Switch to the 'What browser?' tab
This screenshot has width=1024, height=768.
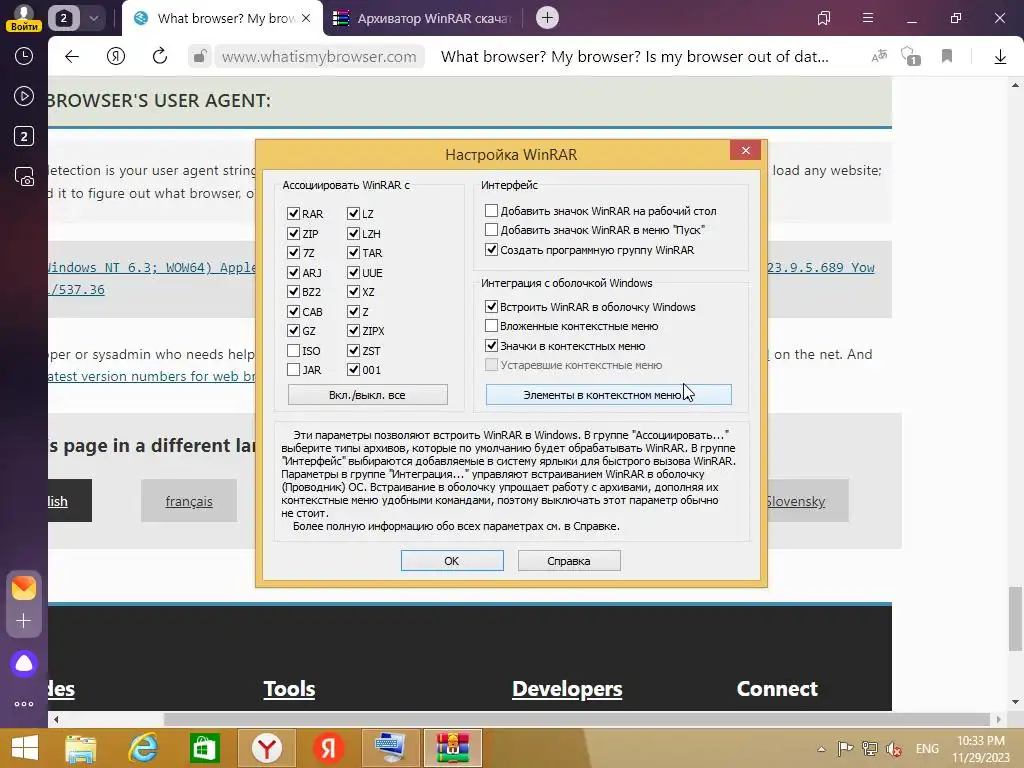222,18
